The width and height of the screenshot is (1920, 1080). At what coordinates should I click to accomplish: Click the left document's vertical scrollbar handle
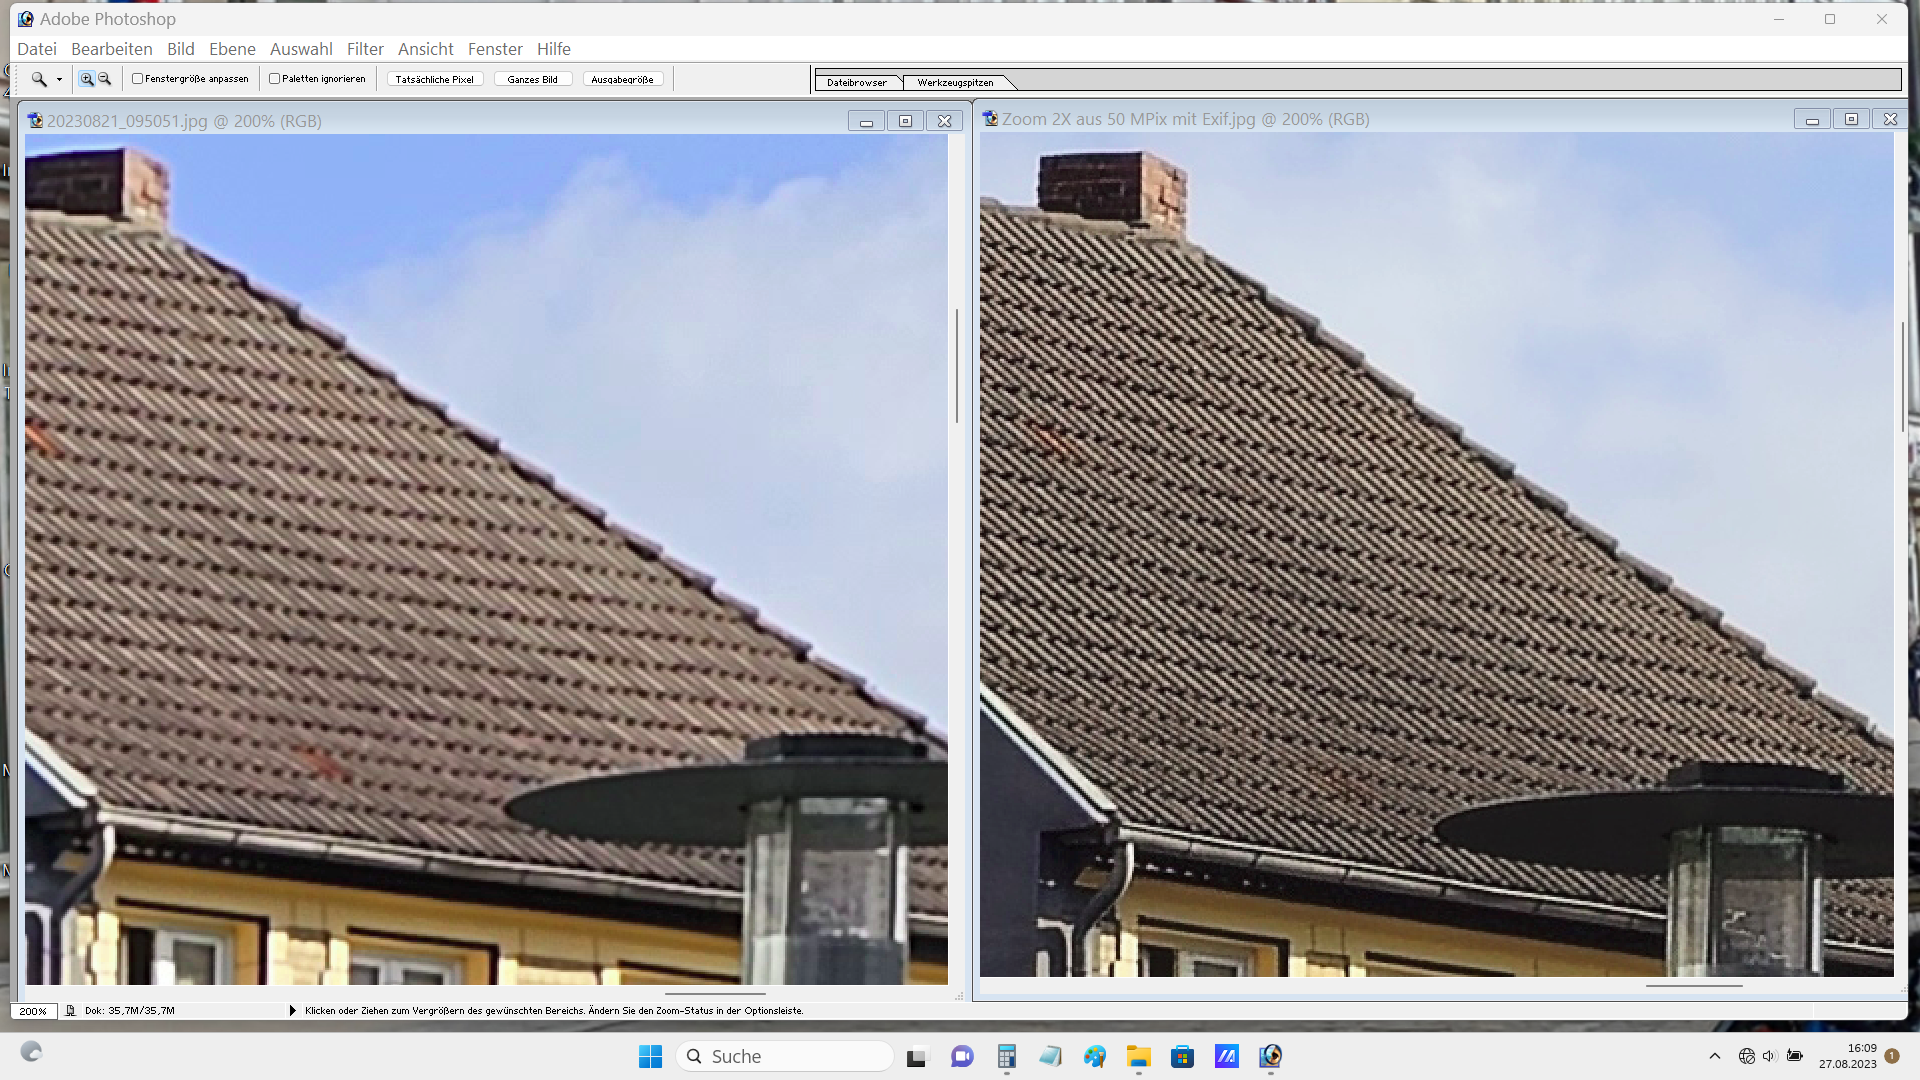[x=956, y=365]
